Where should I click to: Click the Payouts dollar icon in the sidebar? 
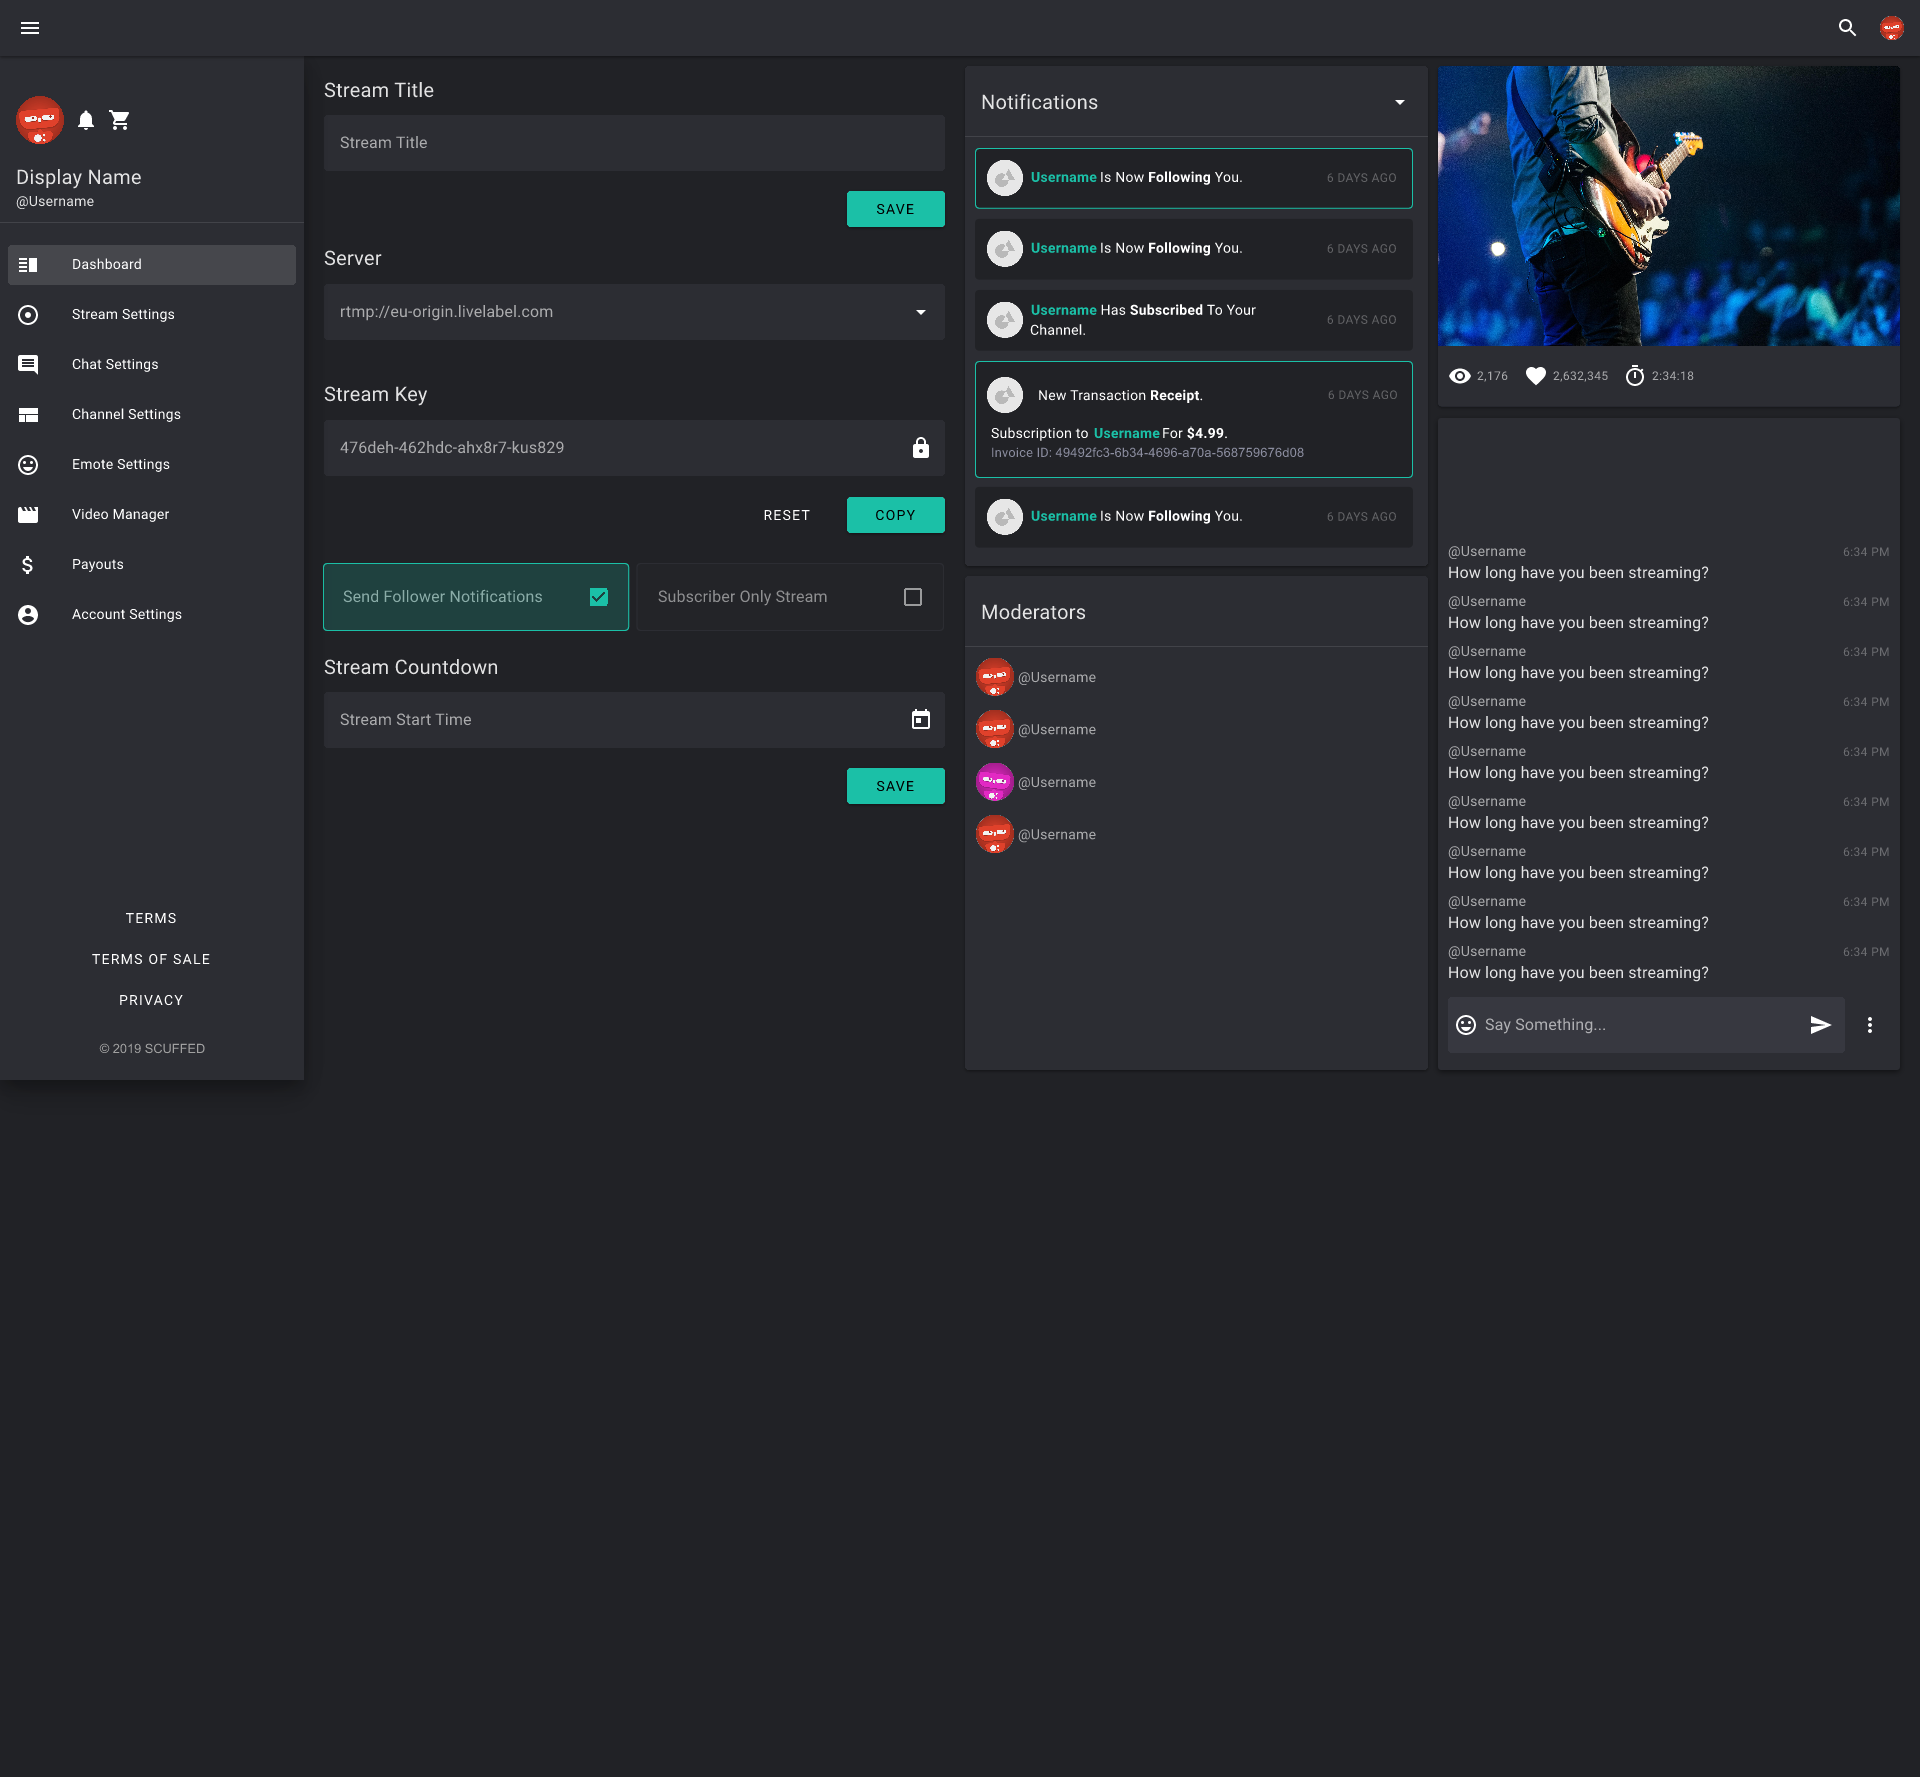click(x=28, y=564)
